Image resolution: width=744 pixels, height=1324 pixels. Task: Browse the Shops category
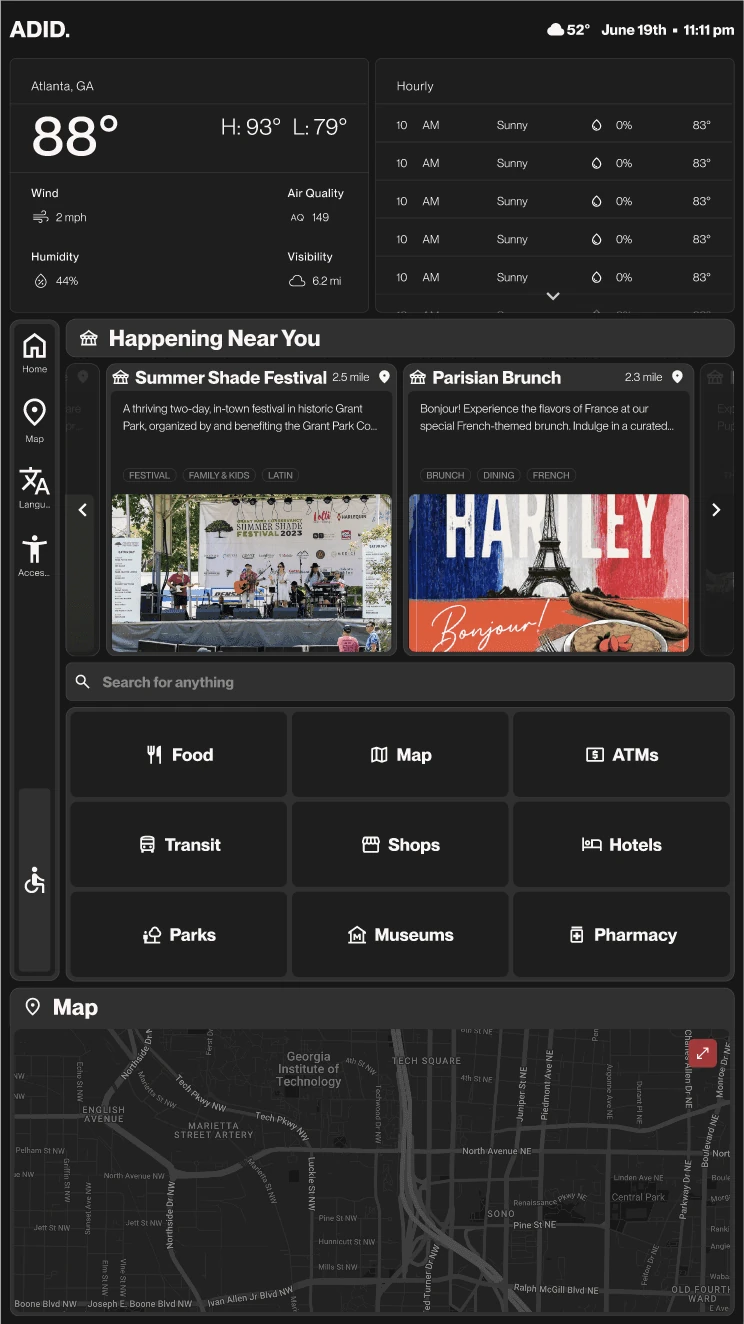(400, 845)
